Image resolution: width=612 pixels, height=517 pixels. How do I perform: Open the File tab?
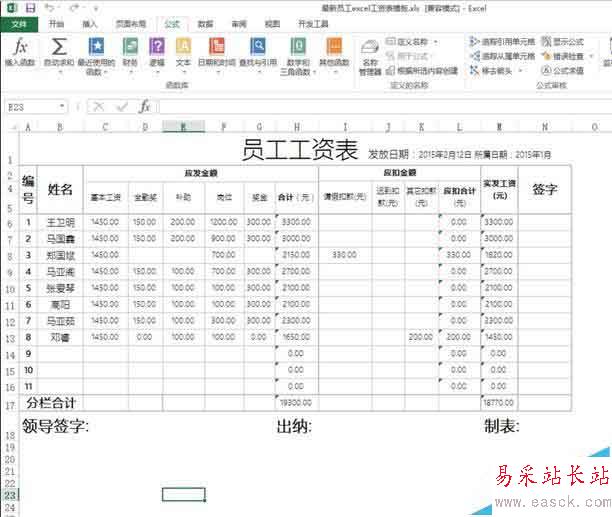click(19, 24)
